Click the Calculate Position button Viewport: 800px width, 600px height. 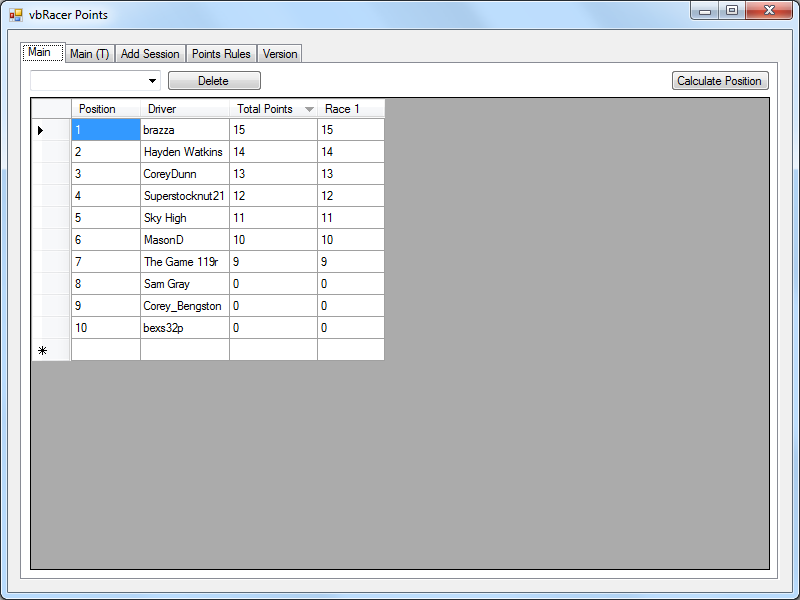pyautogui.click(x=720, y=81)
